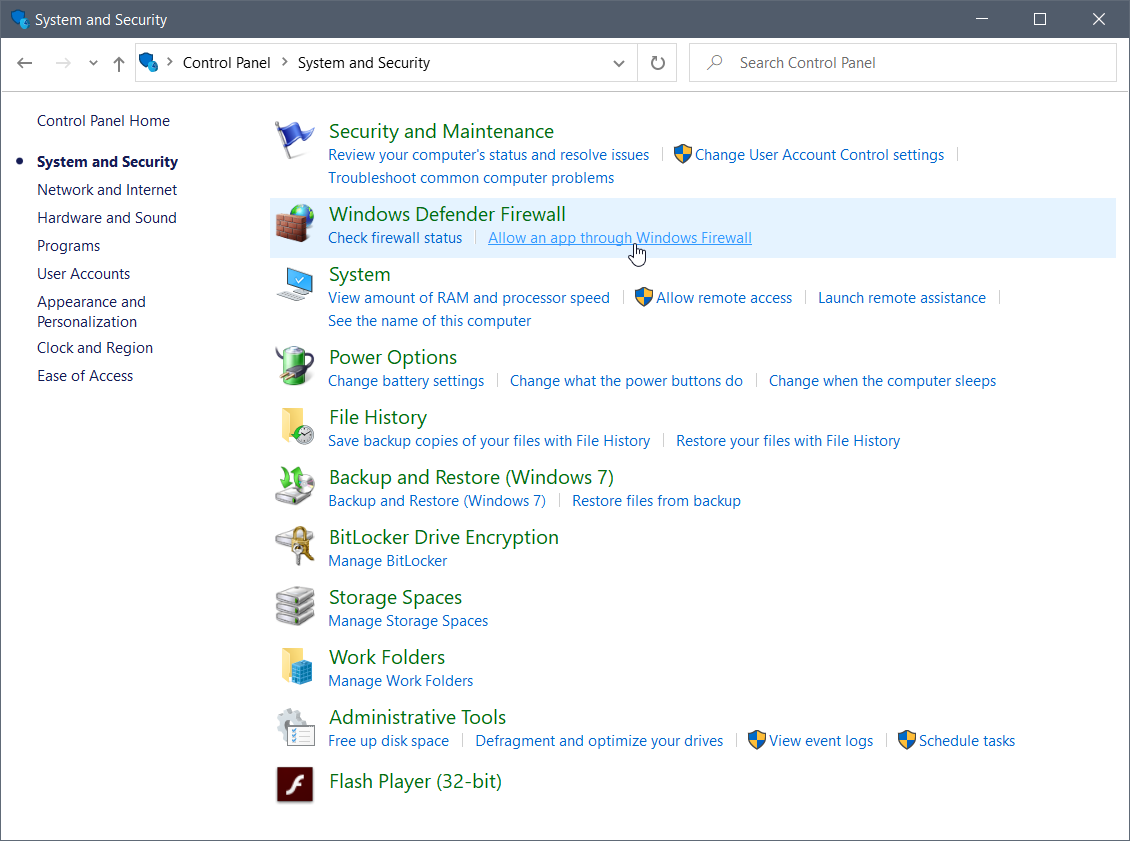Open Change User Account Control settings
The image size is (1130, 841).
pos(819,154)
